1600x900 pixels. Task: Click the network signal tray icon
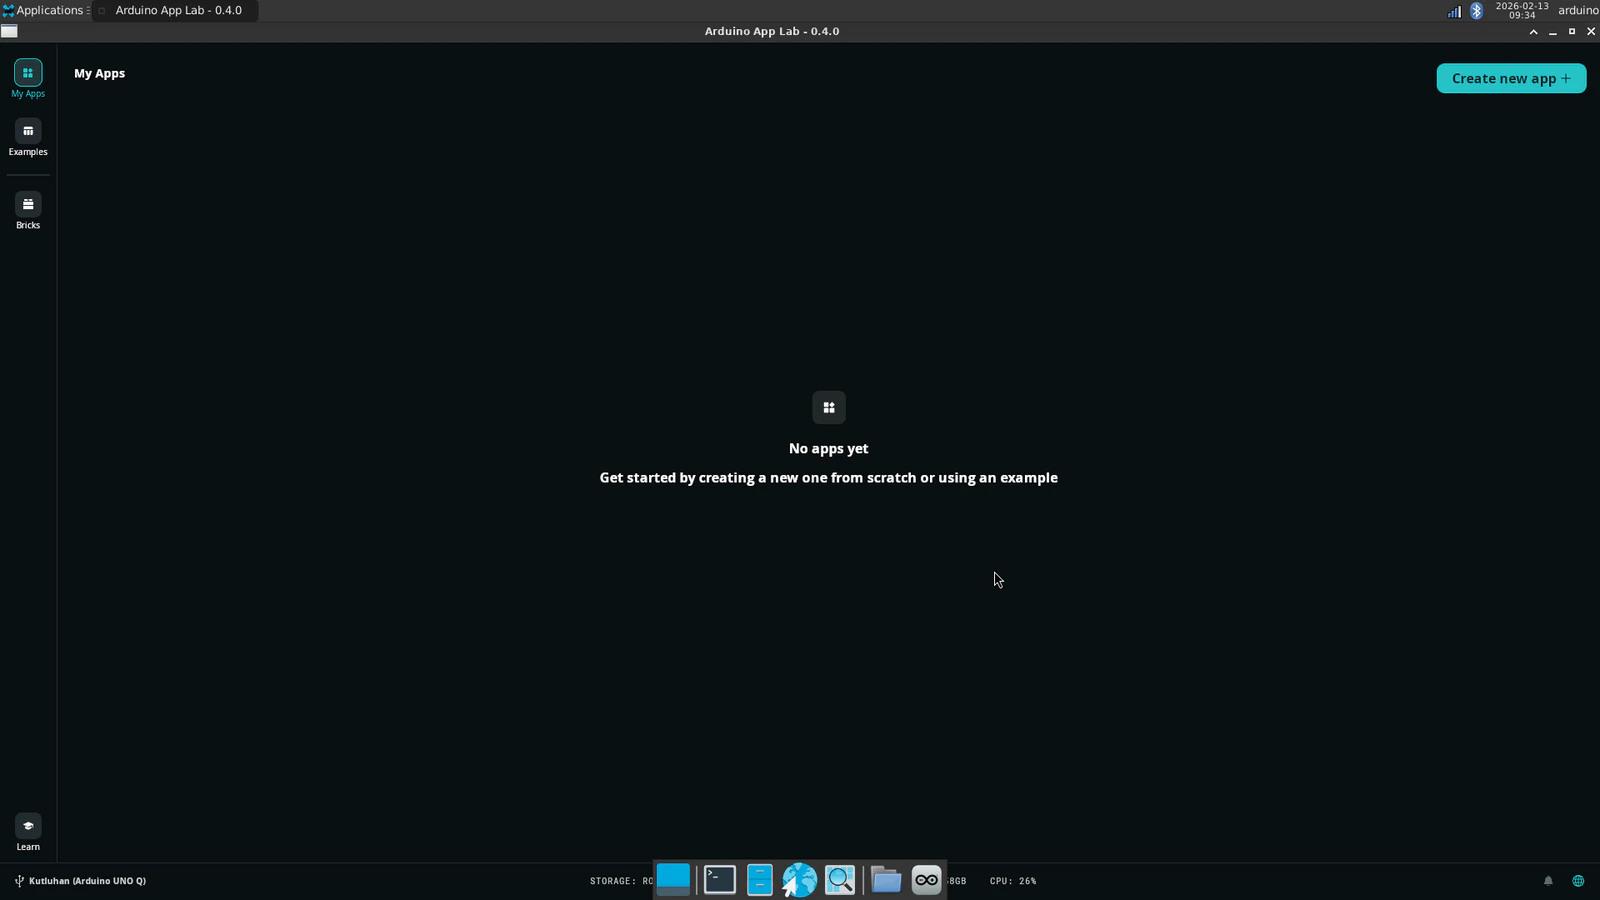click(1454, 11)
